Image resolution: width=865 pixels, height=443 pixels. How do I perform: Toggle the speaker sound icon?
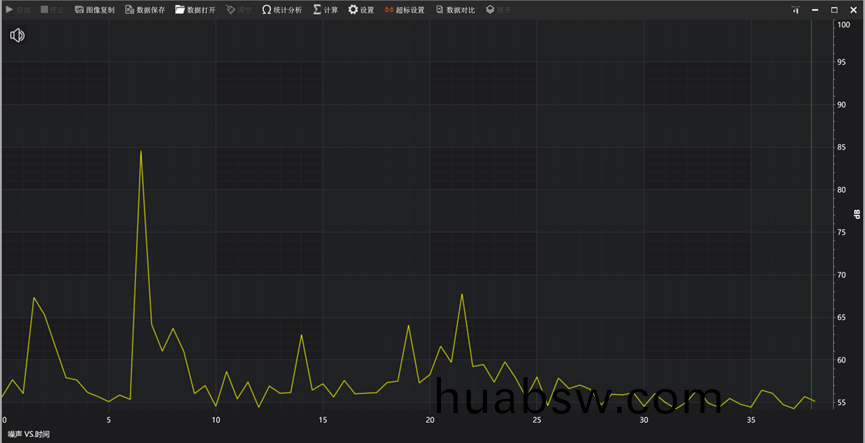tap(17, 36)
